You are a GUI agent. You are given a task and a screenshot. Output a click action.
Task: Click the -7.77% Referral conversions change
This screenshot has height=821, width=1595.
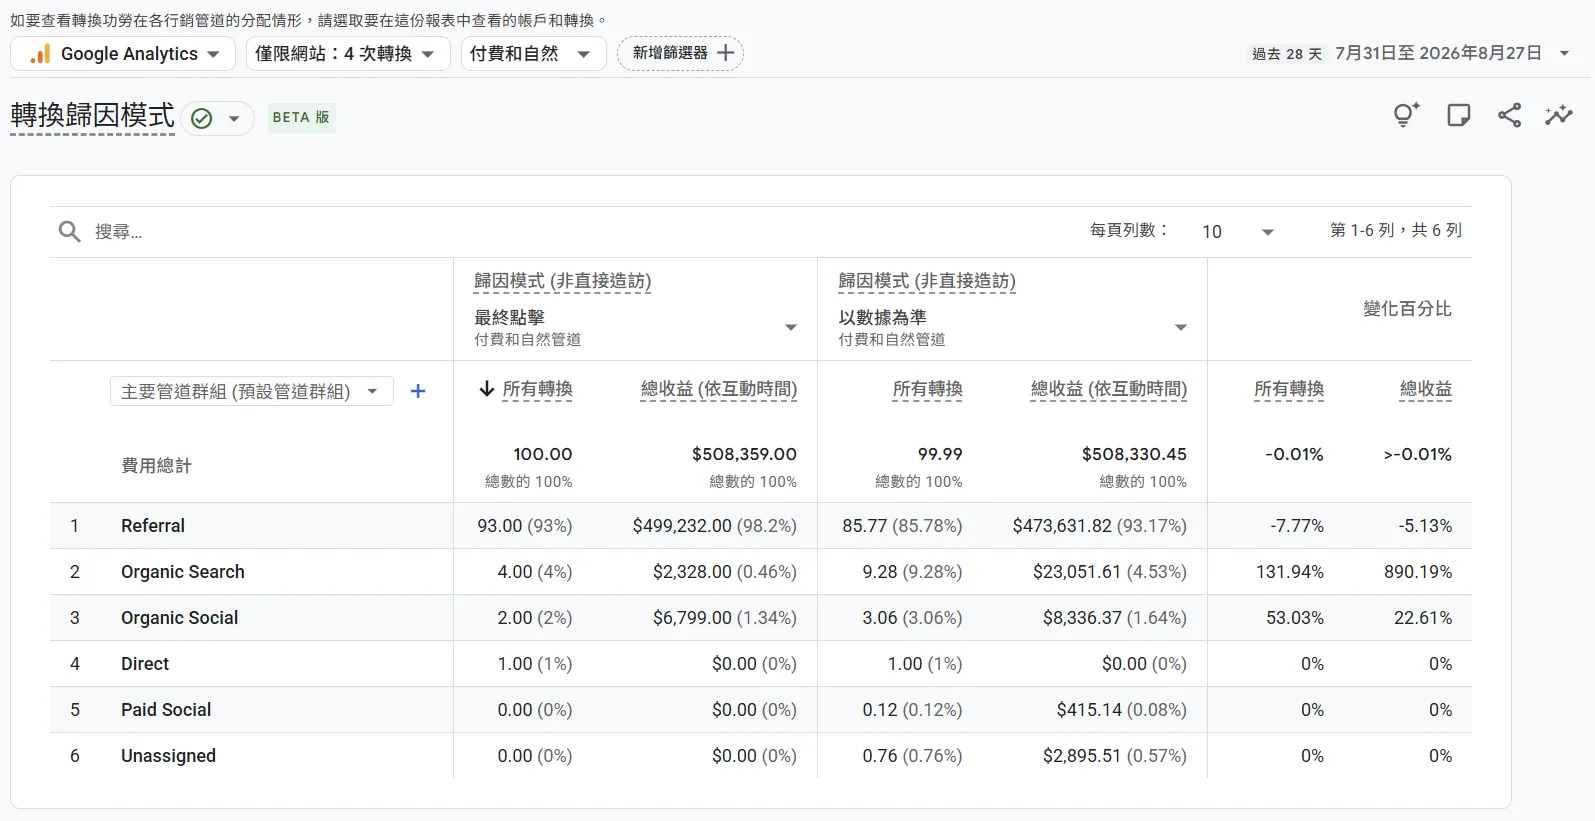click(1297, 526)
